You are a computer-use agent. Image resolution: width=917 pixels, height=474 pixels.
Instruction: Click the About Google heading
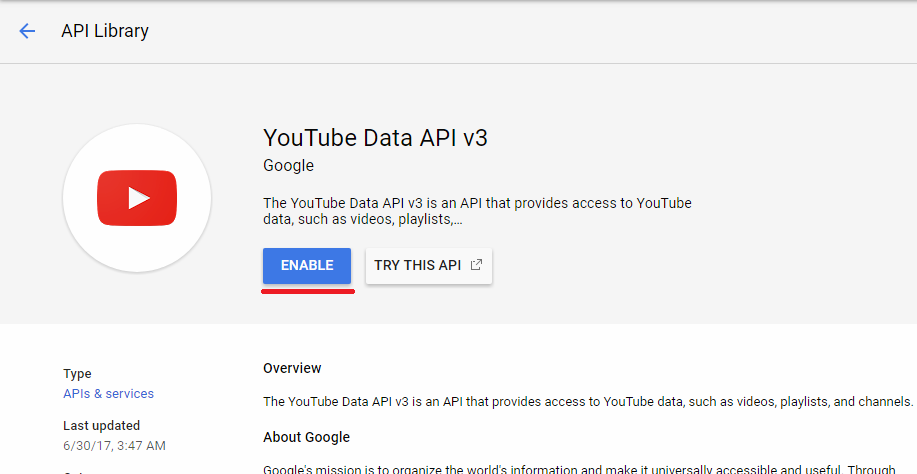[x=306, y=437]
